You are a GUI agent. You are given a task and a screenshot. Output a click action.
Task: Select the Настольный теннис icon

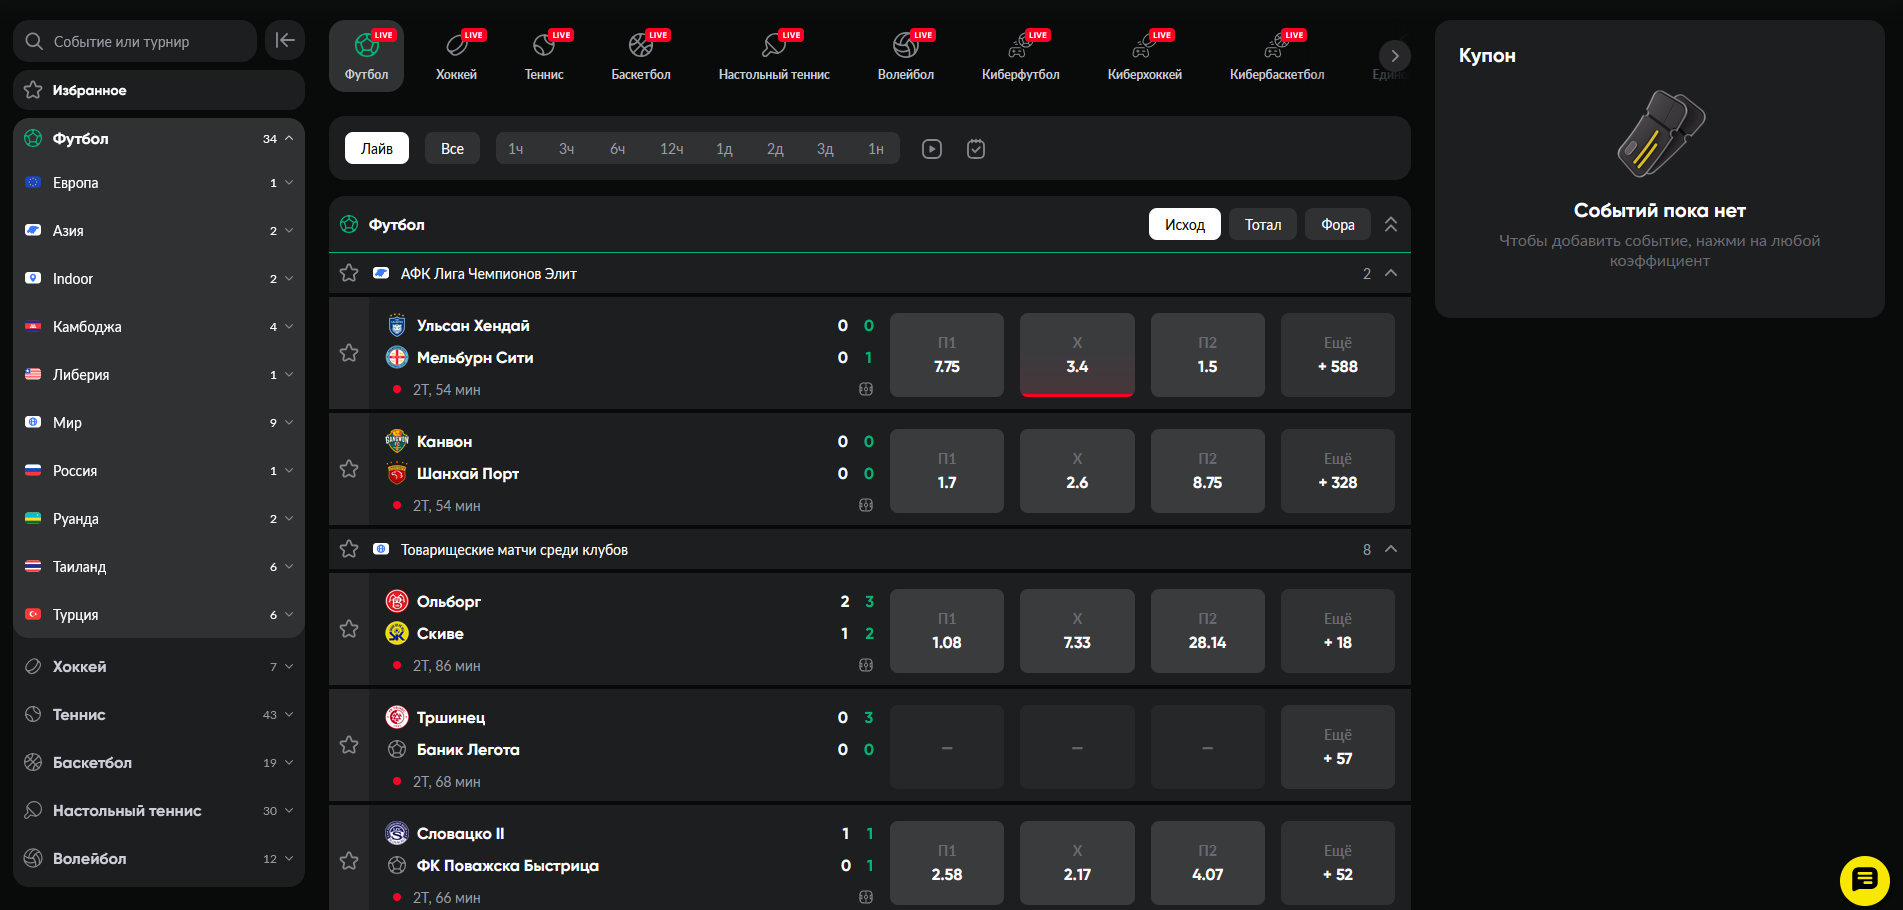pyautogui.click(x=773, y=55)
